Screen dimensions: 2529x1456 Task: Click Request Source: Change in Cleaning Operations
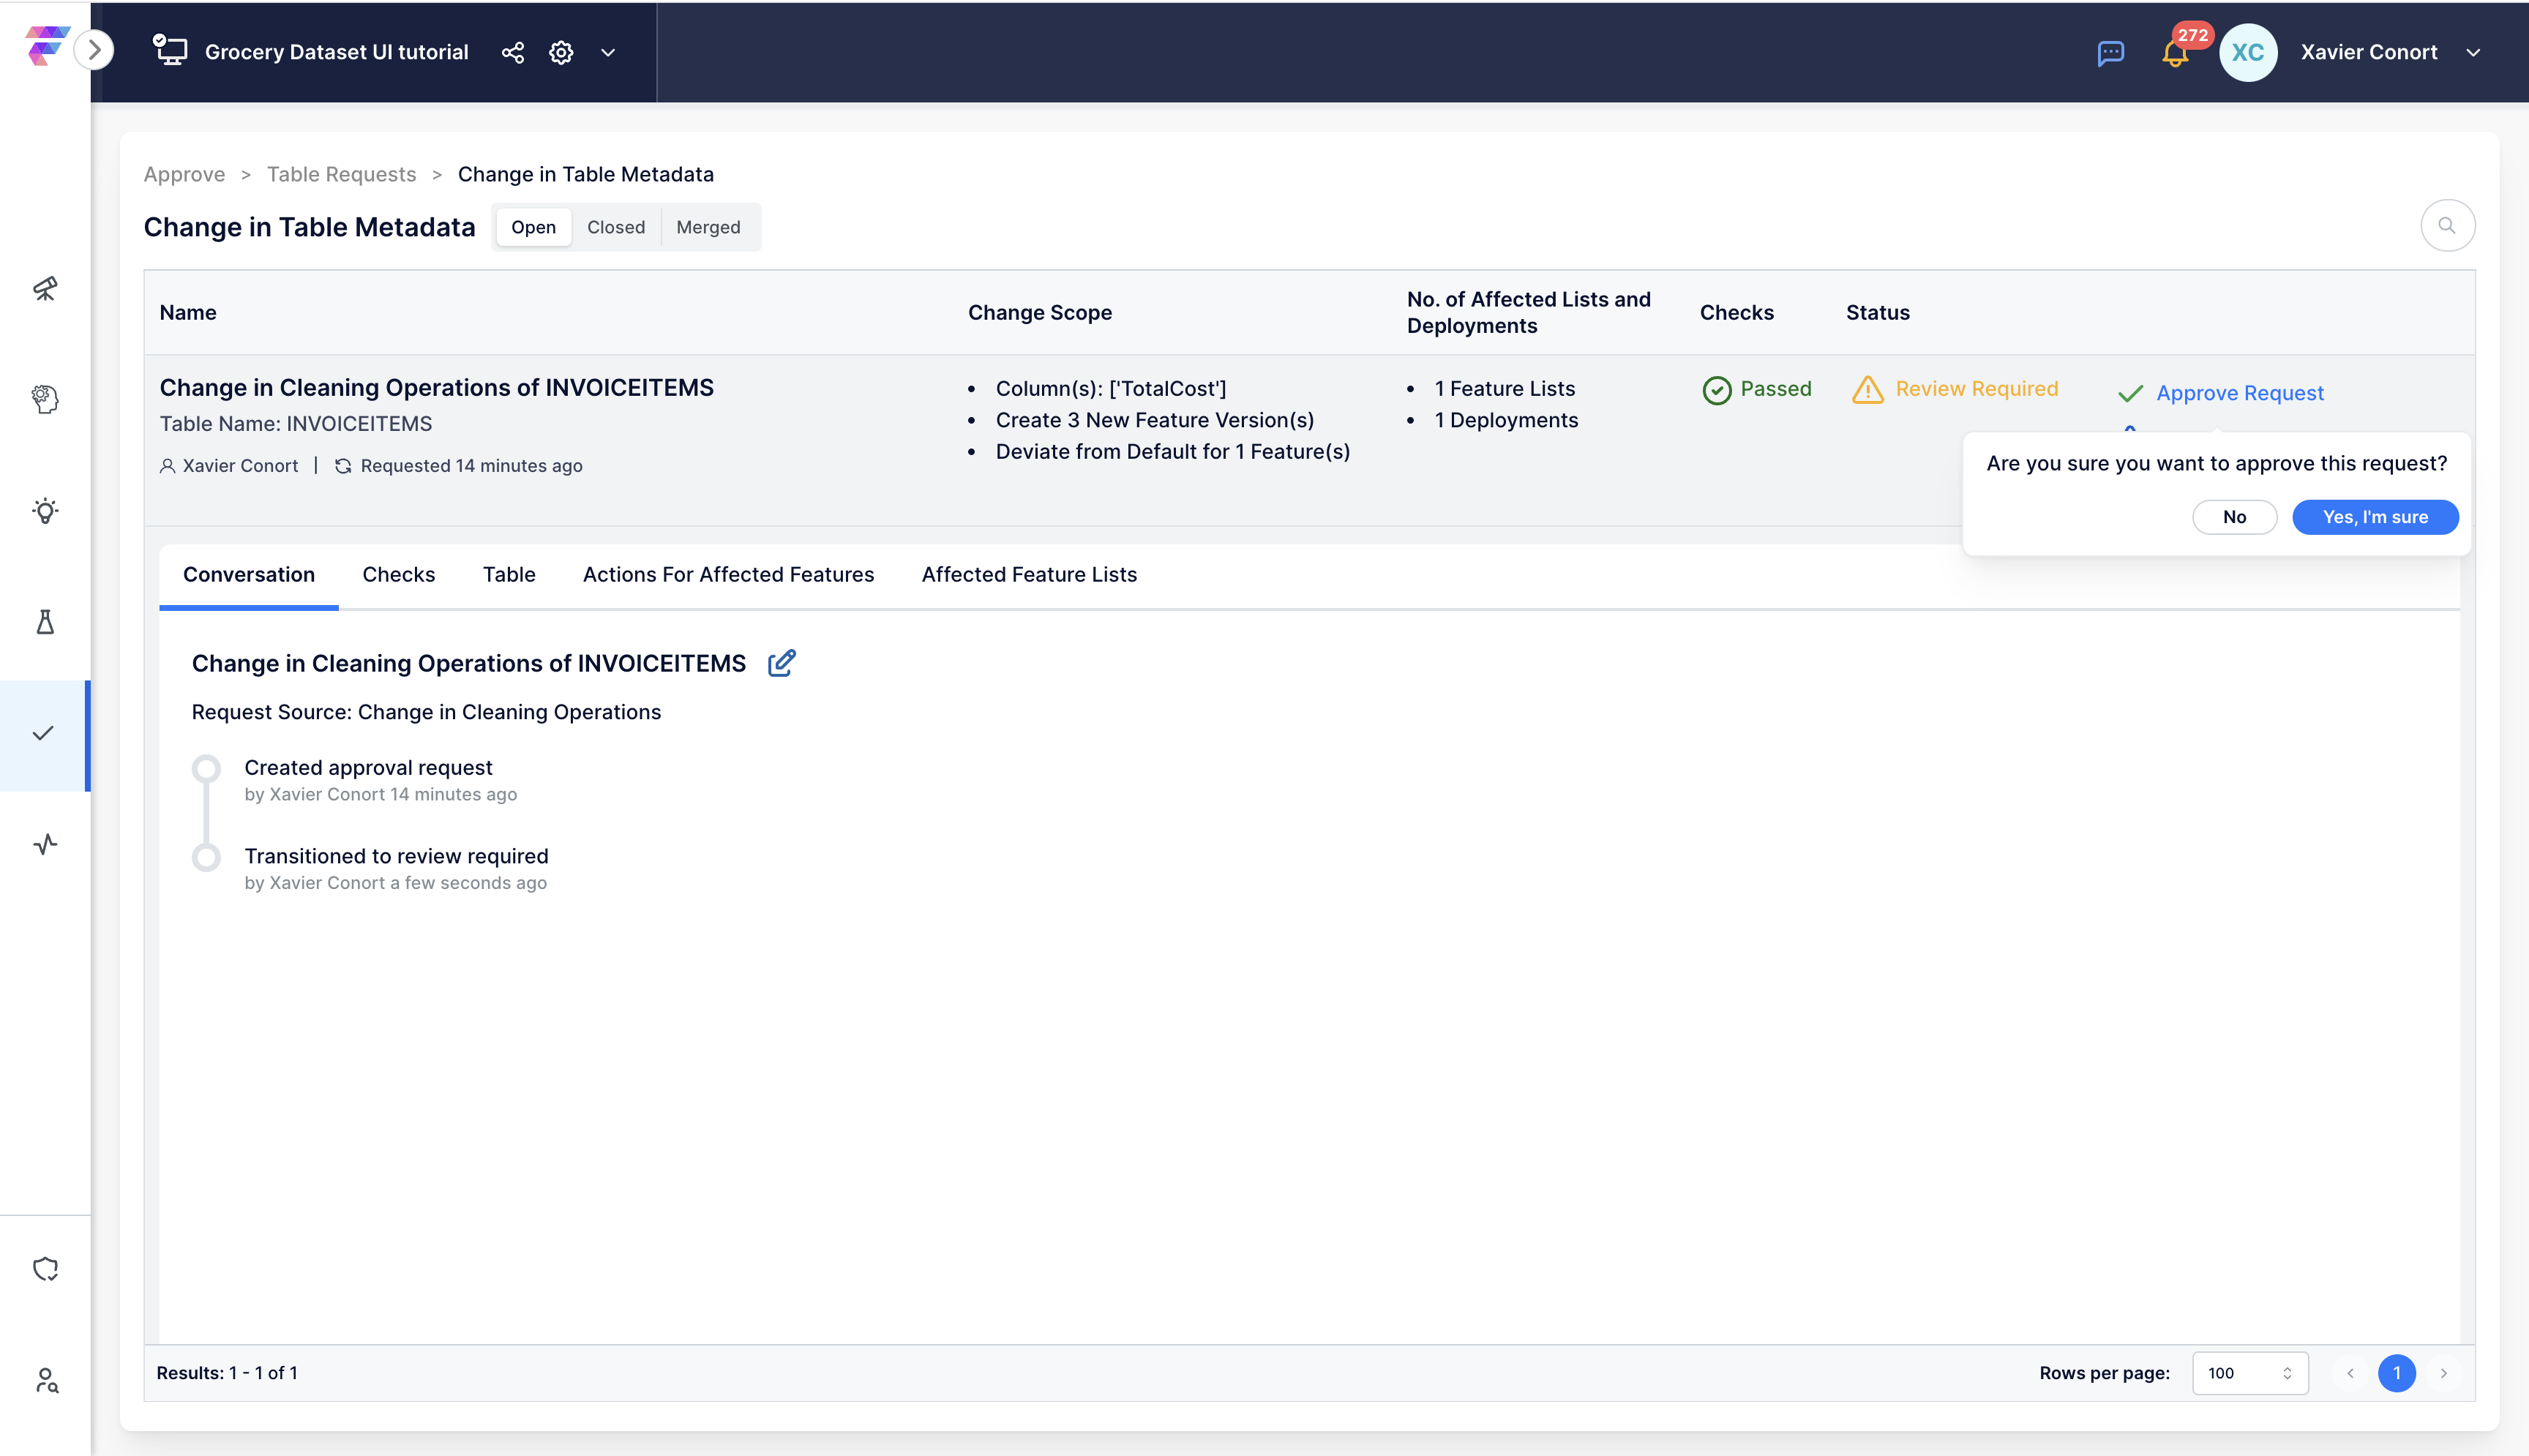[426, 712]
